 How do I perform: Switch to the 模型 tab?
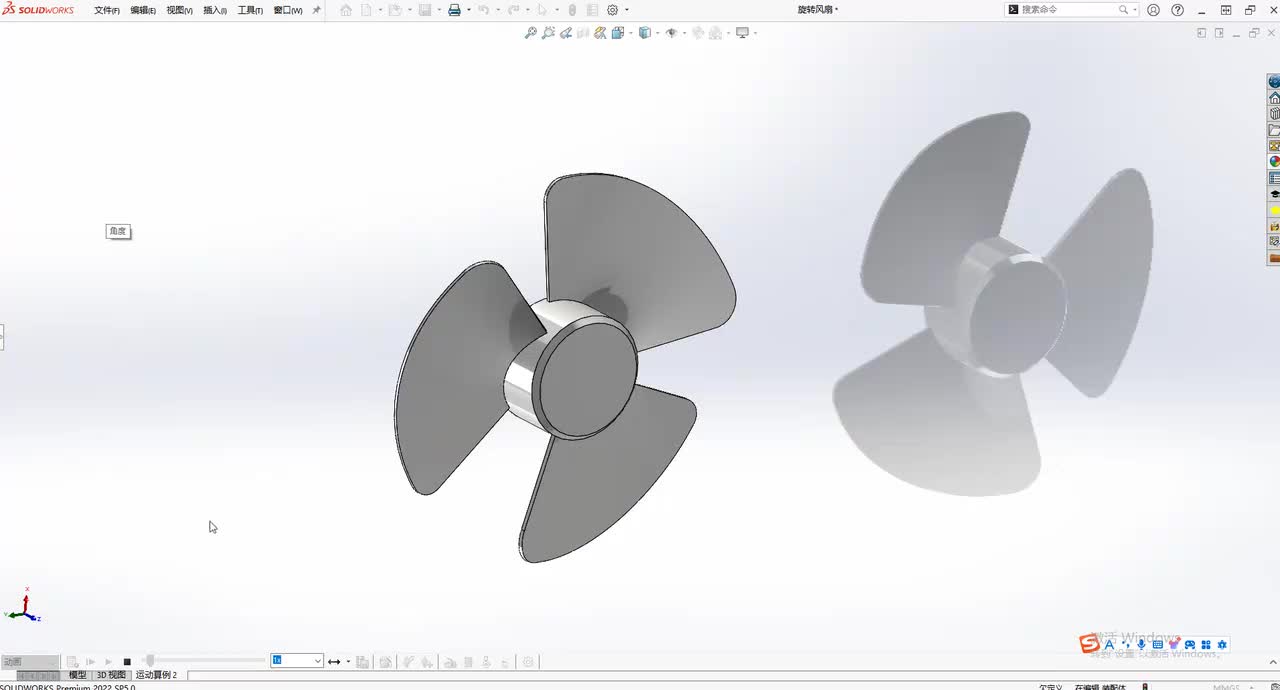tap(77, 675)
